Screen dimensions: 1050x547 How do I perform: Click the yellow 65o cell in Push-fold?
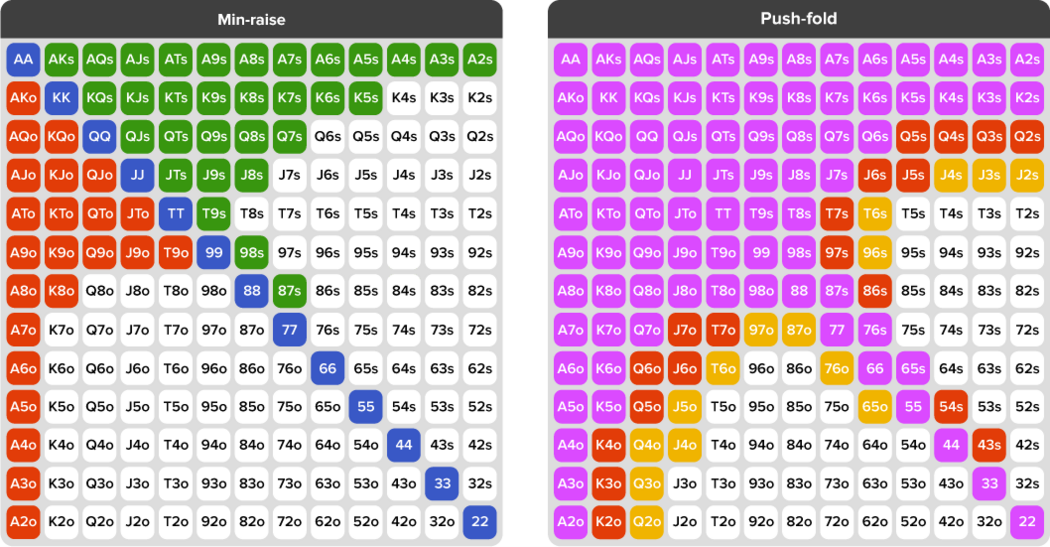875,406
